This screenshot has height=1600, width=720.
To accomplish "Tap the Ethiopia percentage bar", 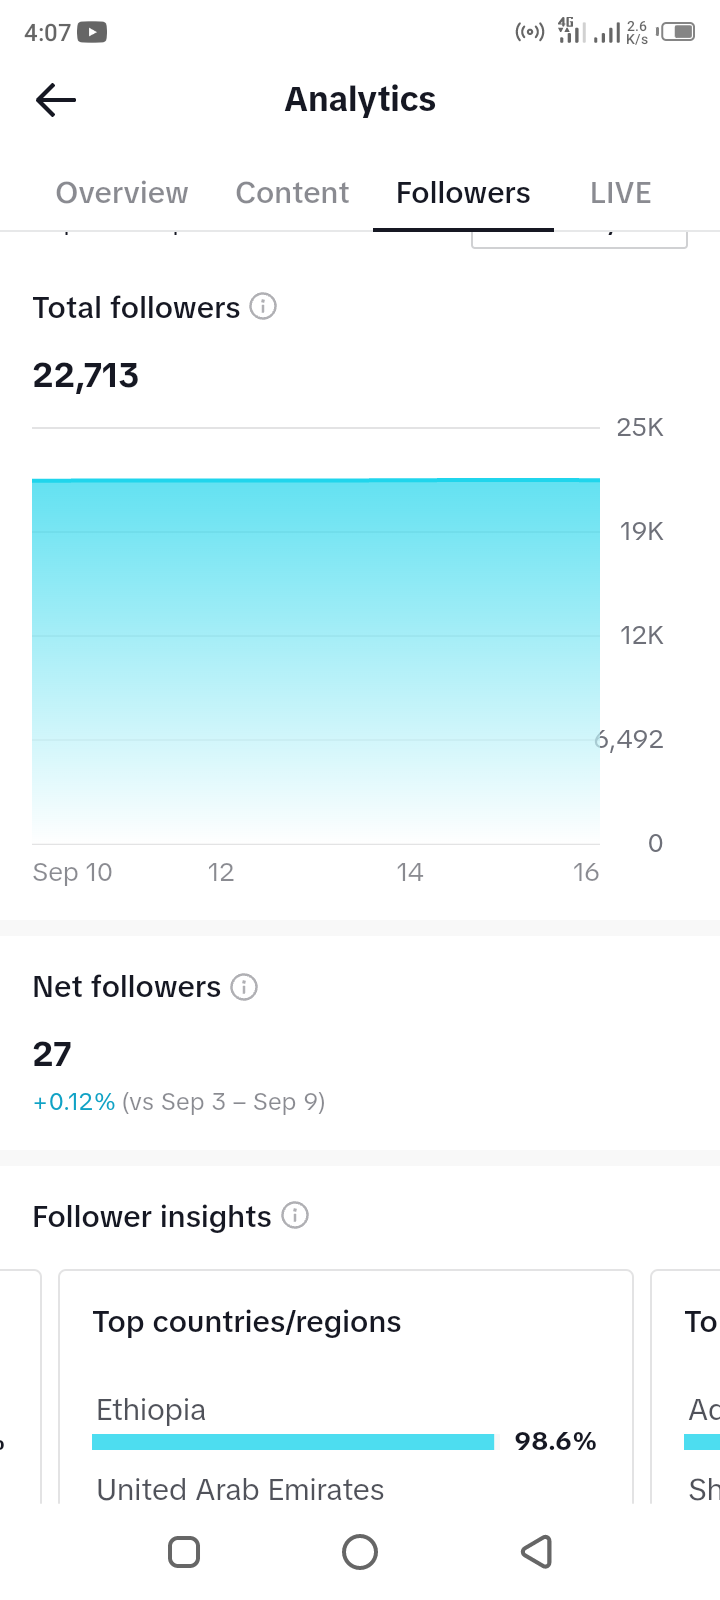I will coord(293,1442).
